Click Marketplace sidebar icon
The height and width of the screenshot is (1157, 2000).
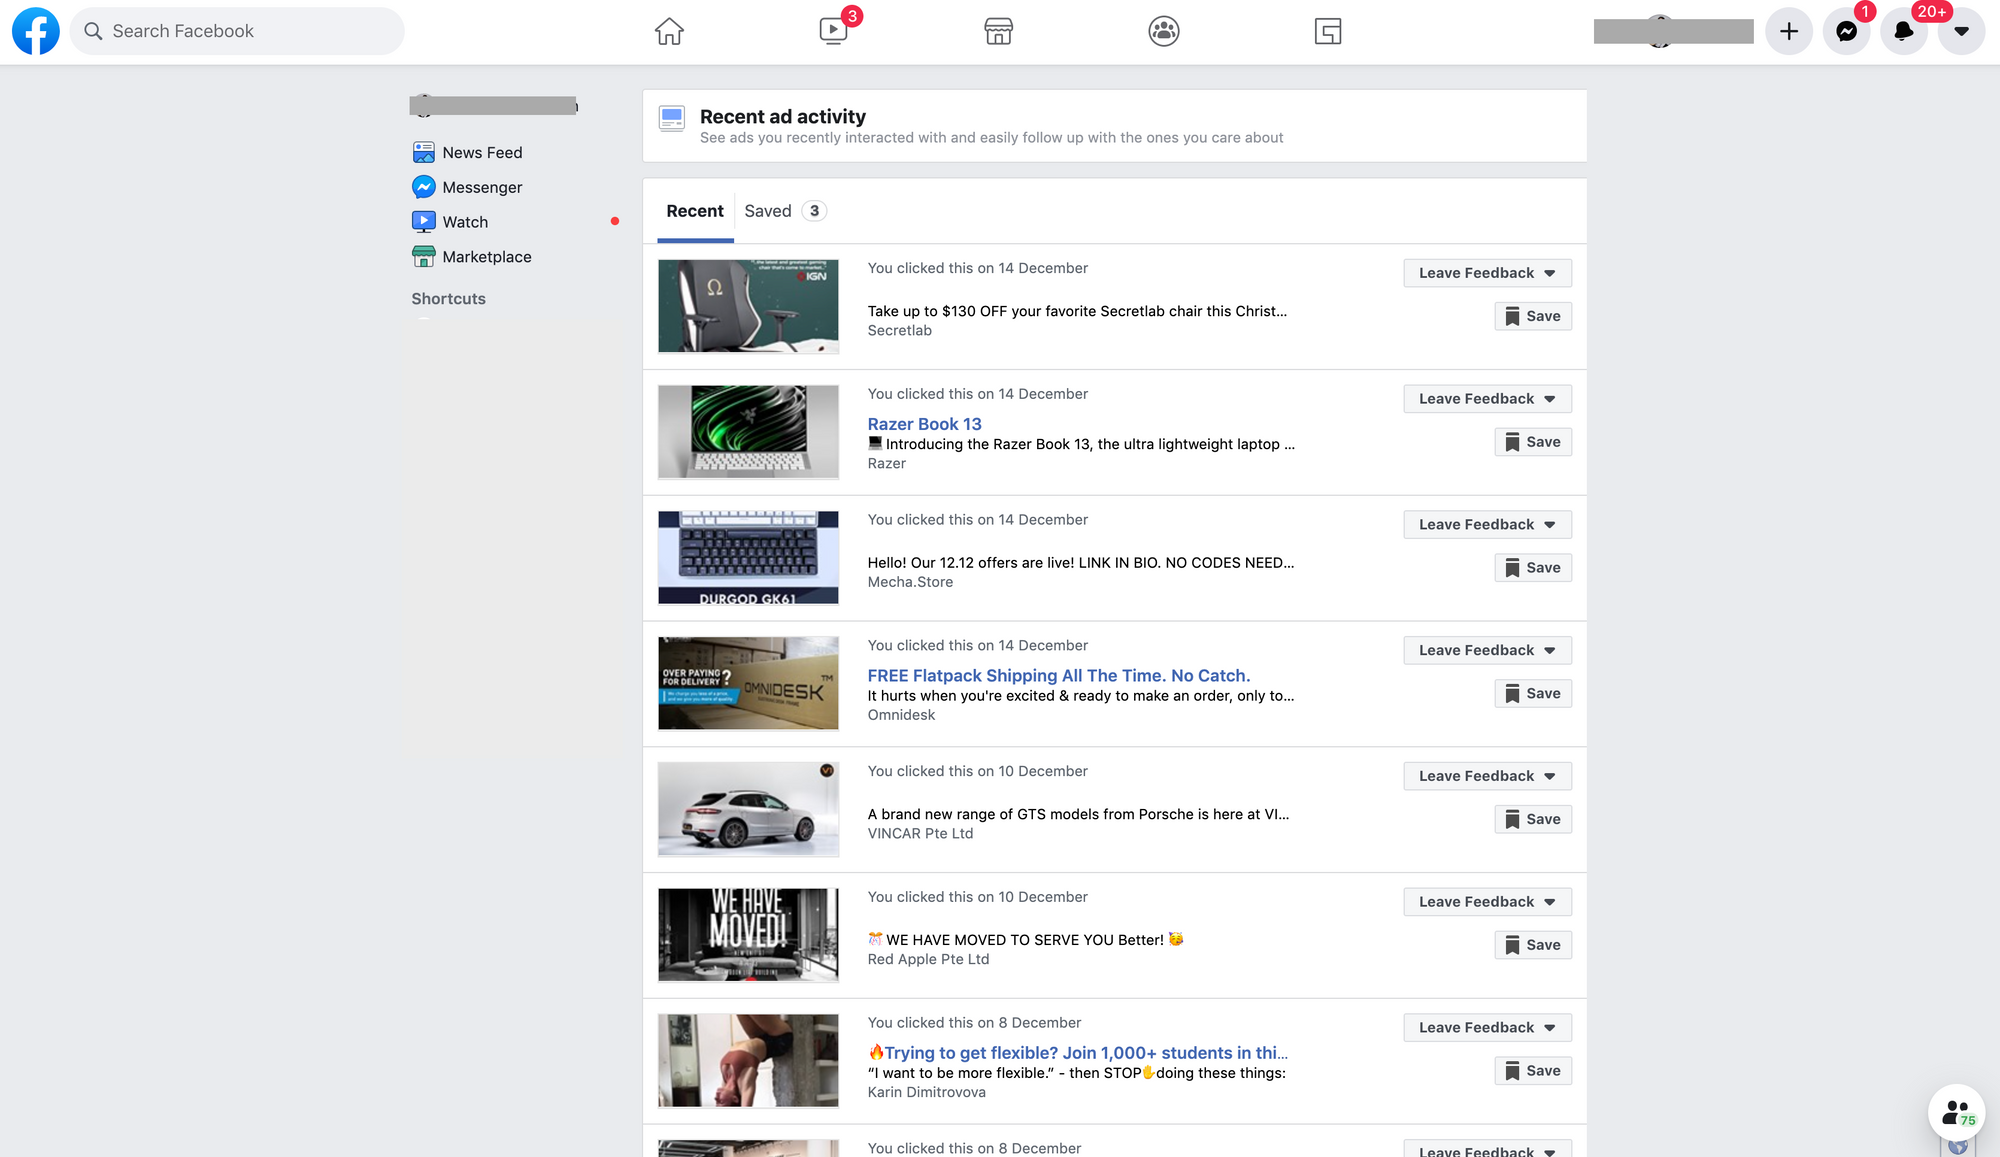[424, 257]
